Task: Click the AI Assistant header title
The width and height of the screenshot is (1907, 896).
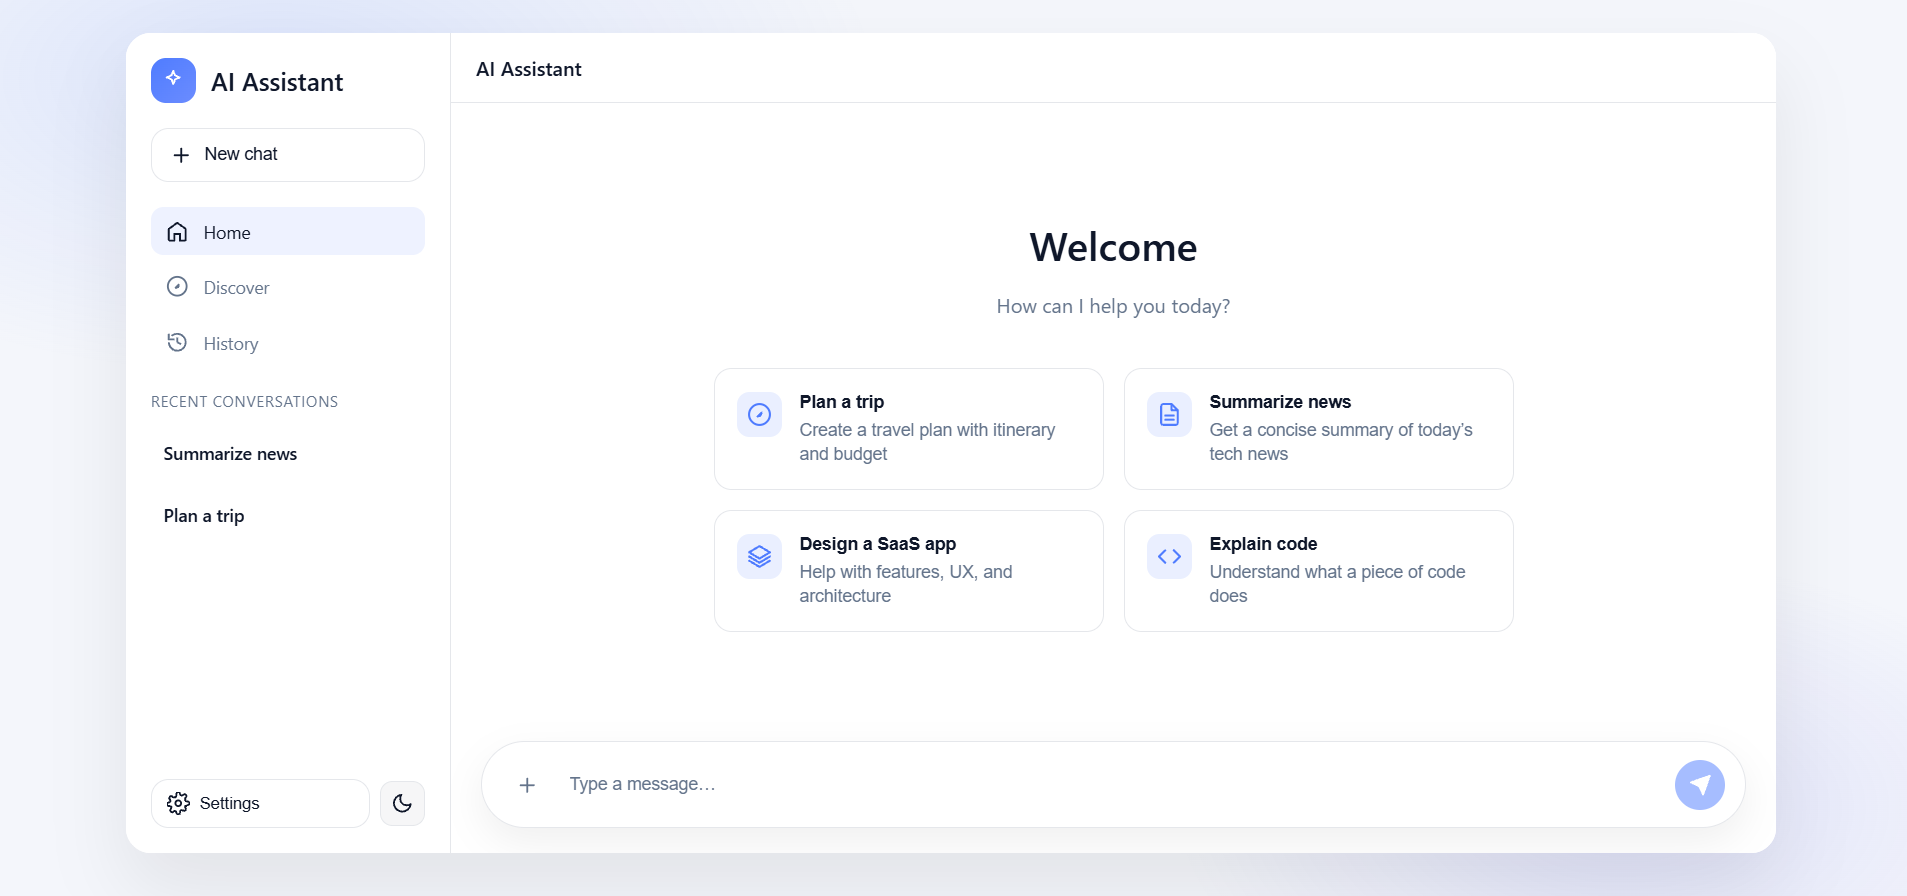Action: pyautogui.click(x=529, y=69)
